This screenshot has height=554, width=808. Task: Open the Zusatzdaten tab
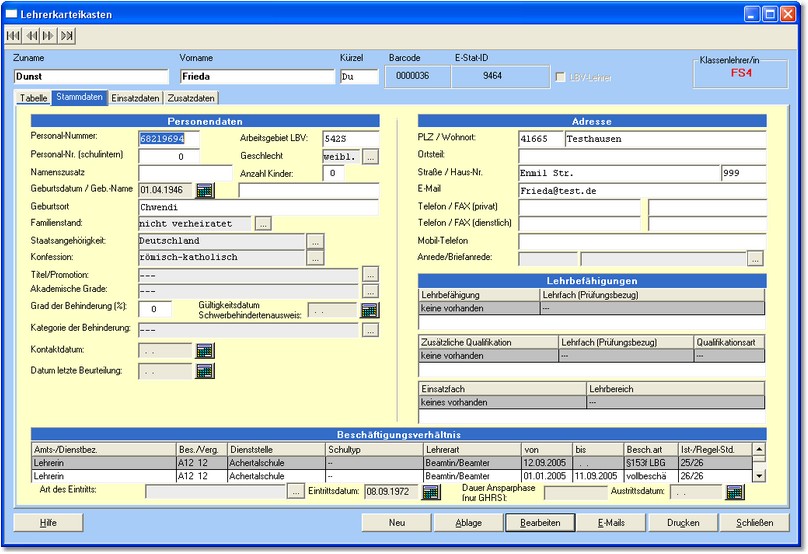tap(191, 98)
